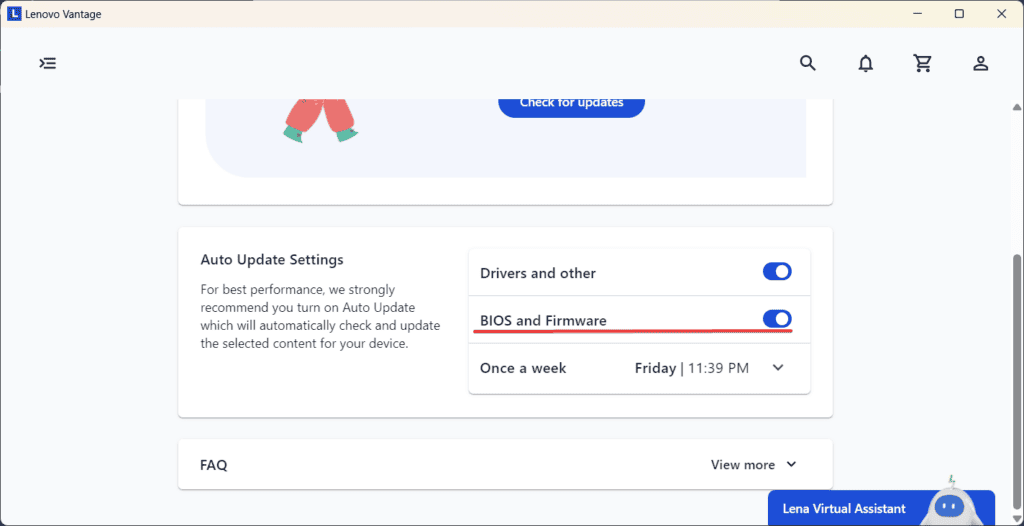Click the FAQ section heading
This screenshot has width=1024, height=526.
tap(214, 465)
